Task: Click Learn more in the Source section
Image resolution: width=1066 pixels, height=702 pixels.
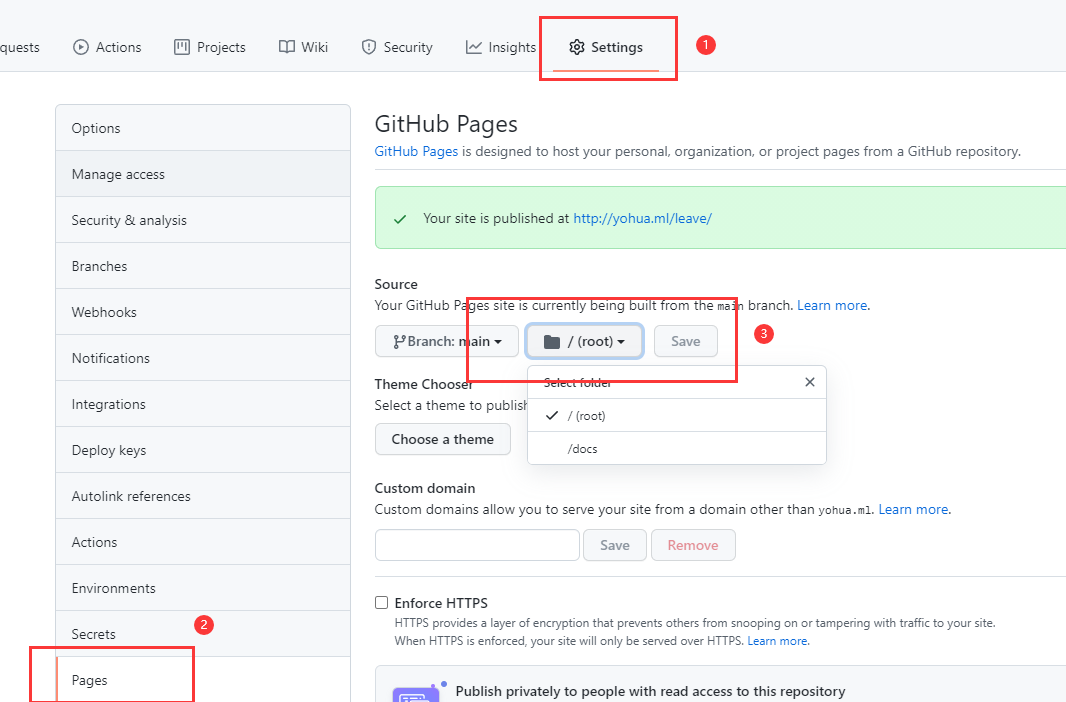Action: 832,305
